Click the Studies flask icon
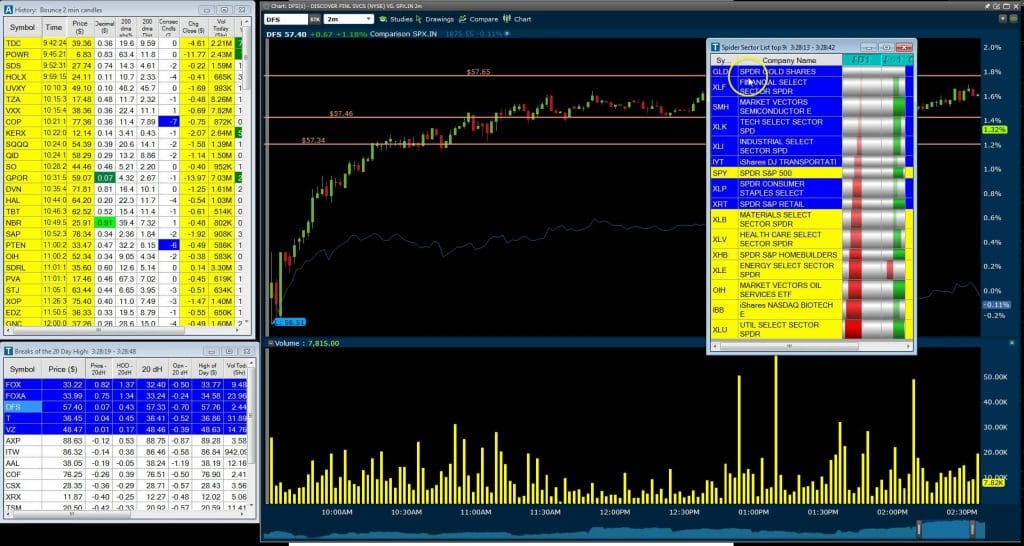 pos(383,20)
